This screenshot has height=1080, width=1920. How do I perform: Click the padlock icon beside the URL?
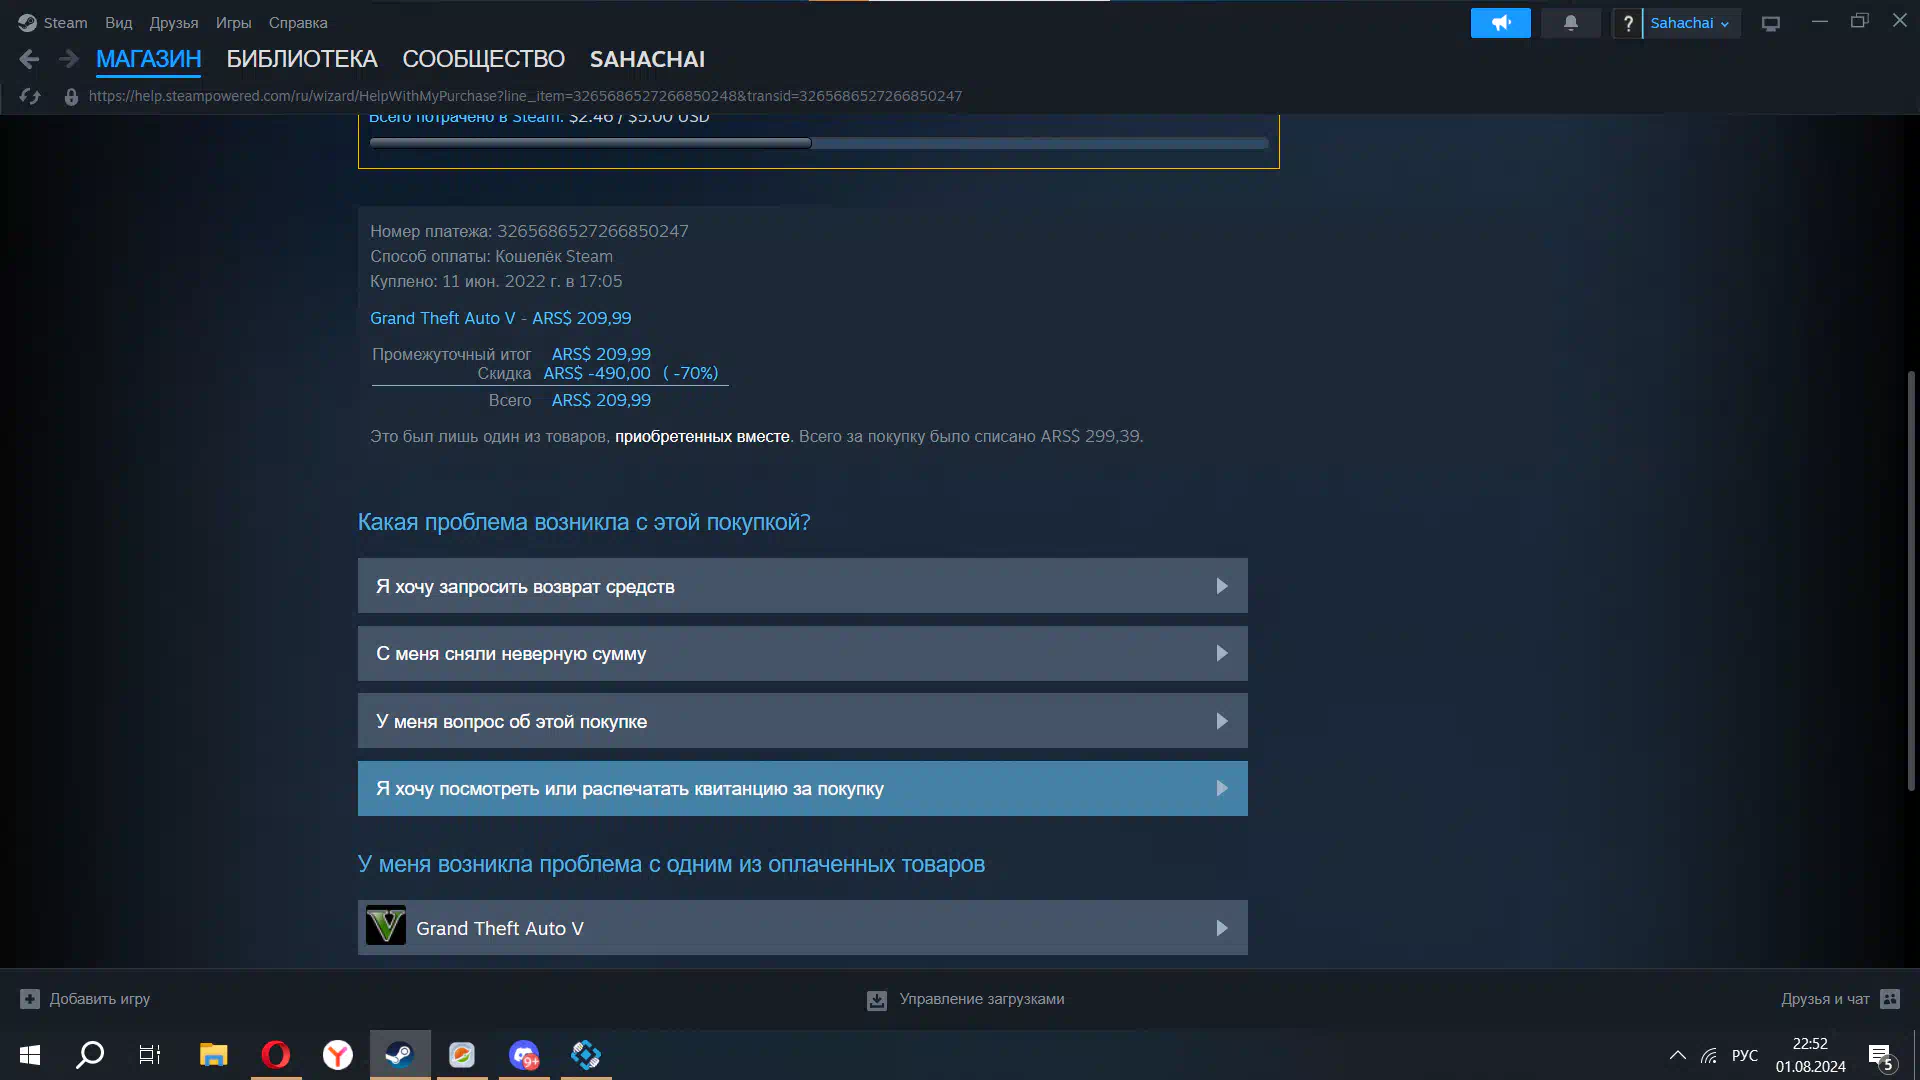pos(71,97)
